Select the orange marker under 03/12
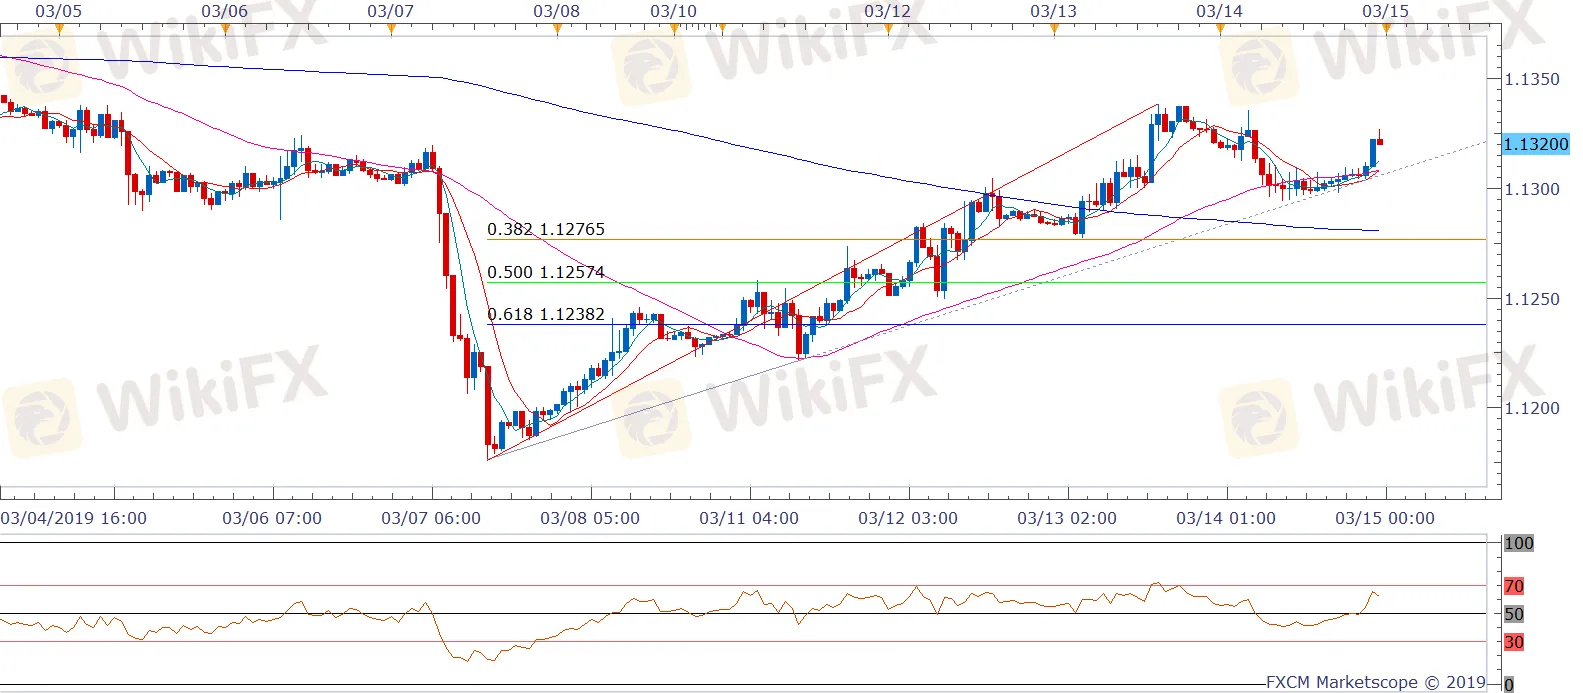Image resolution: width=1583 pixels, height=693 pixels. (x=888, y=29)
